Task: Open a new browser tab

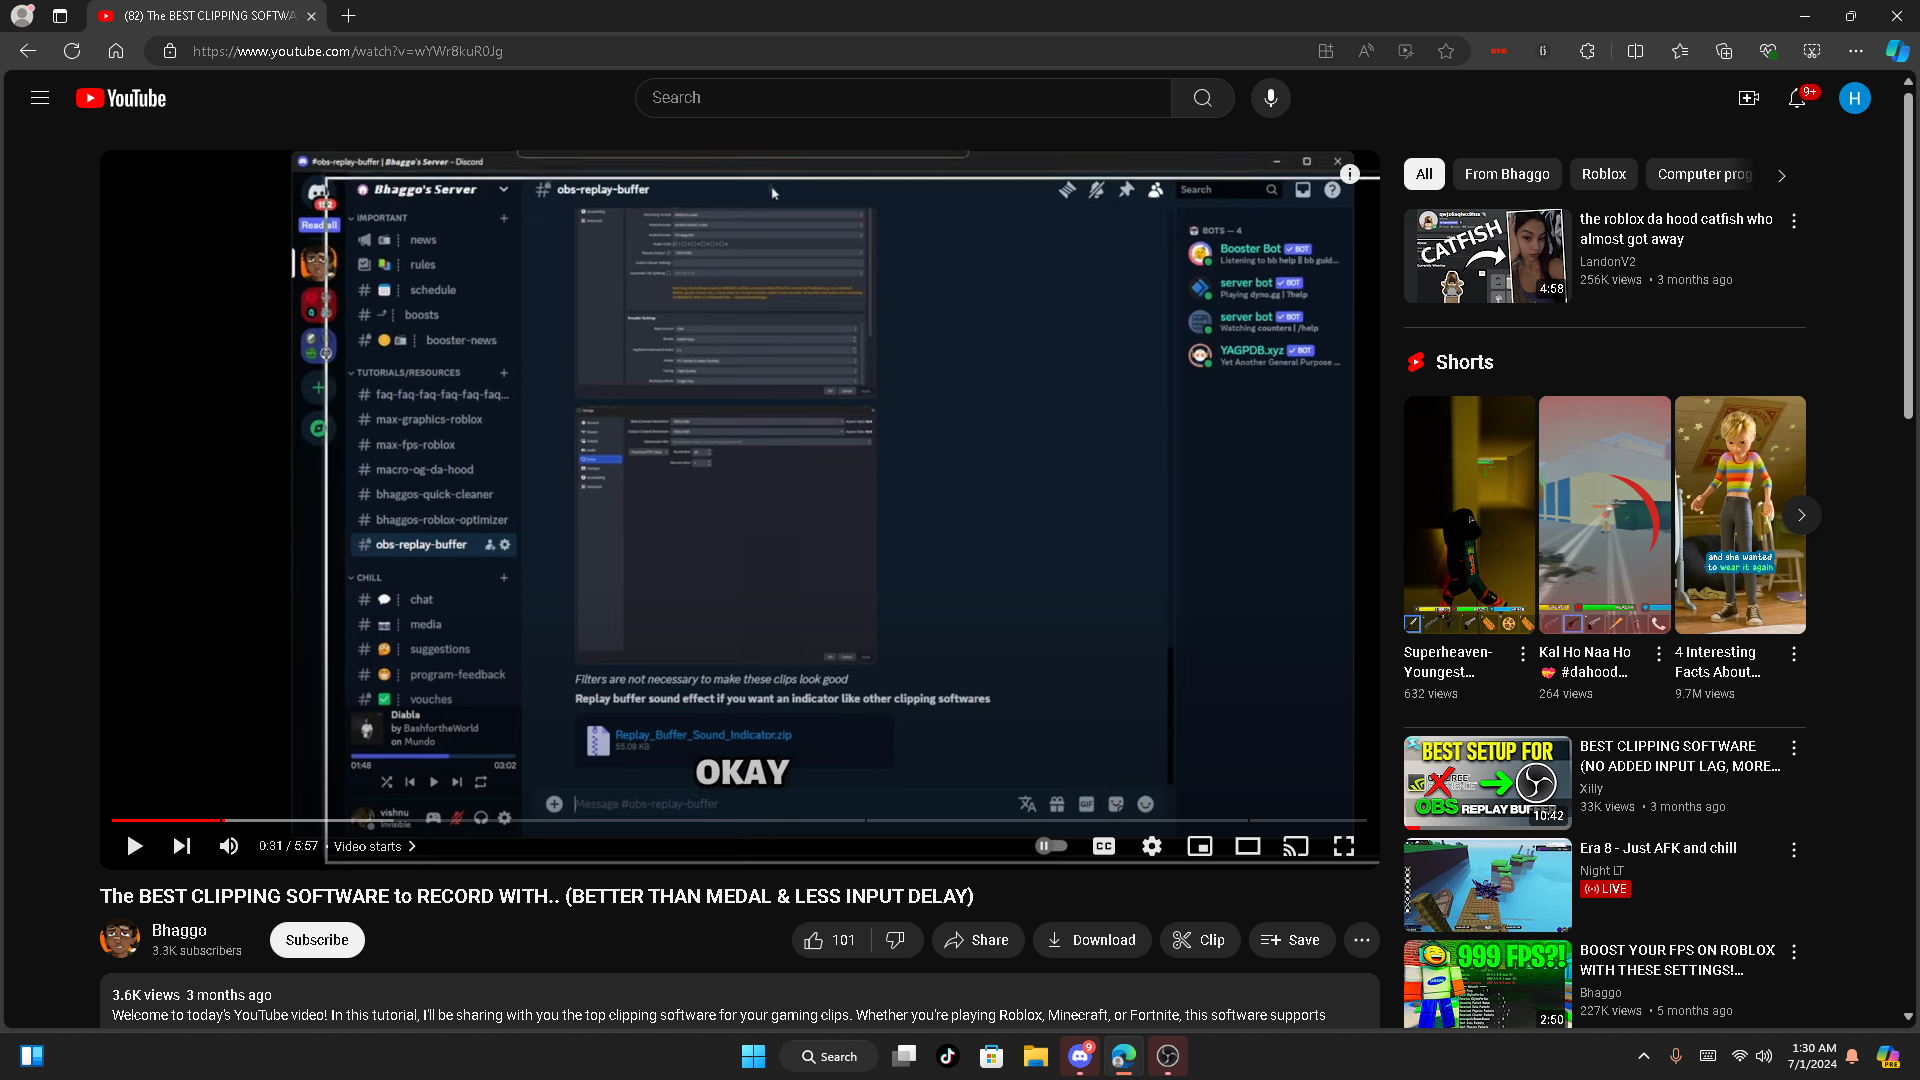Action: point(348,16)
